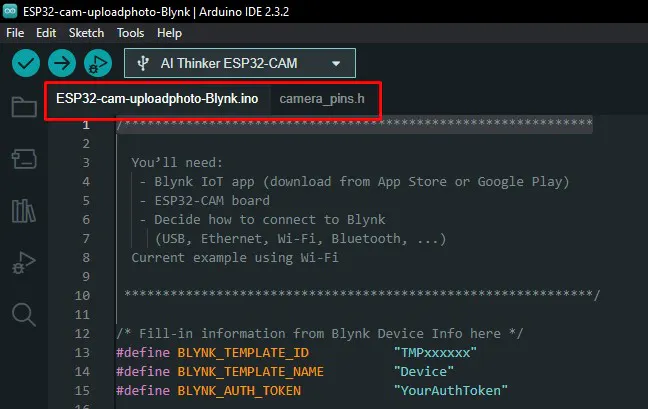Click line number 1 in the gutter

[86, 125]
